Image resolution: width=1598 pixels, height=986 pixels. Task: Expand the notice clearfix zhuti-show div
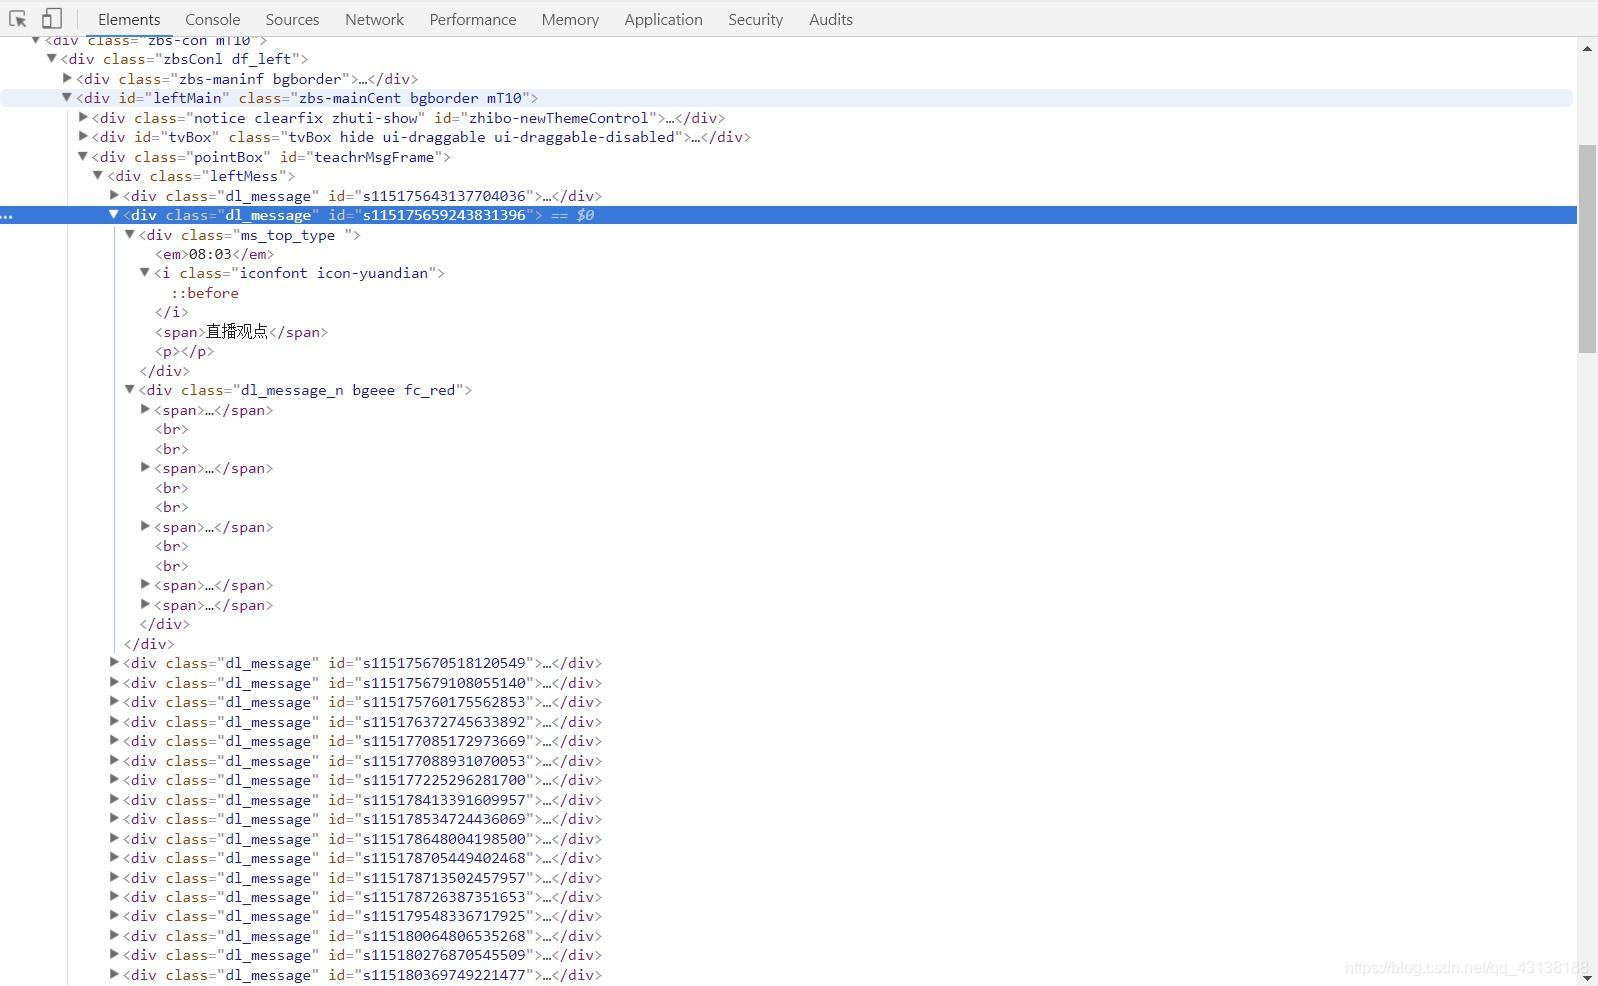[x=83, y=117]
